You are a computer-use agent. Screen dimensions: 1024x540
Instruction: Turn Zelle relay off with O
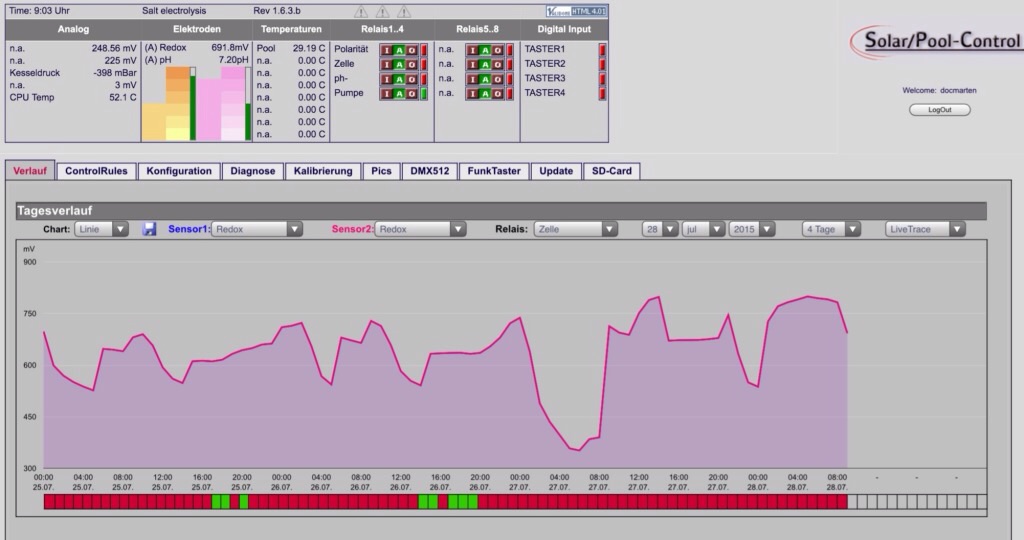pos(411,65)
